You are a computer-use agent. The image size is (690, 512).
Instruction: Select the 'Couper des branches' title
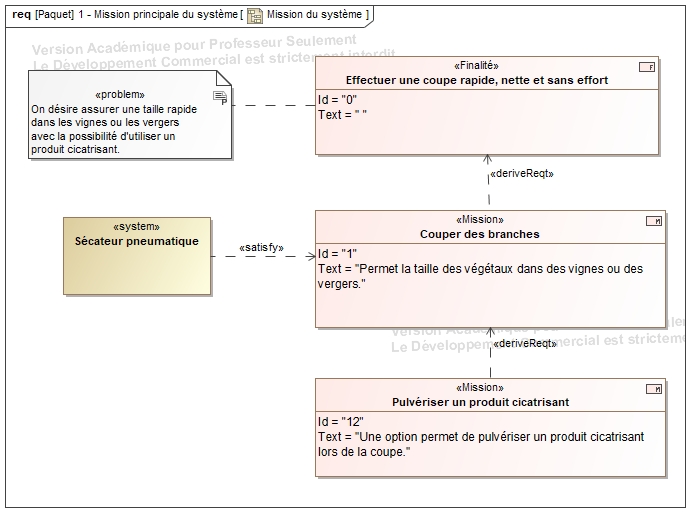pos(480,234)
